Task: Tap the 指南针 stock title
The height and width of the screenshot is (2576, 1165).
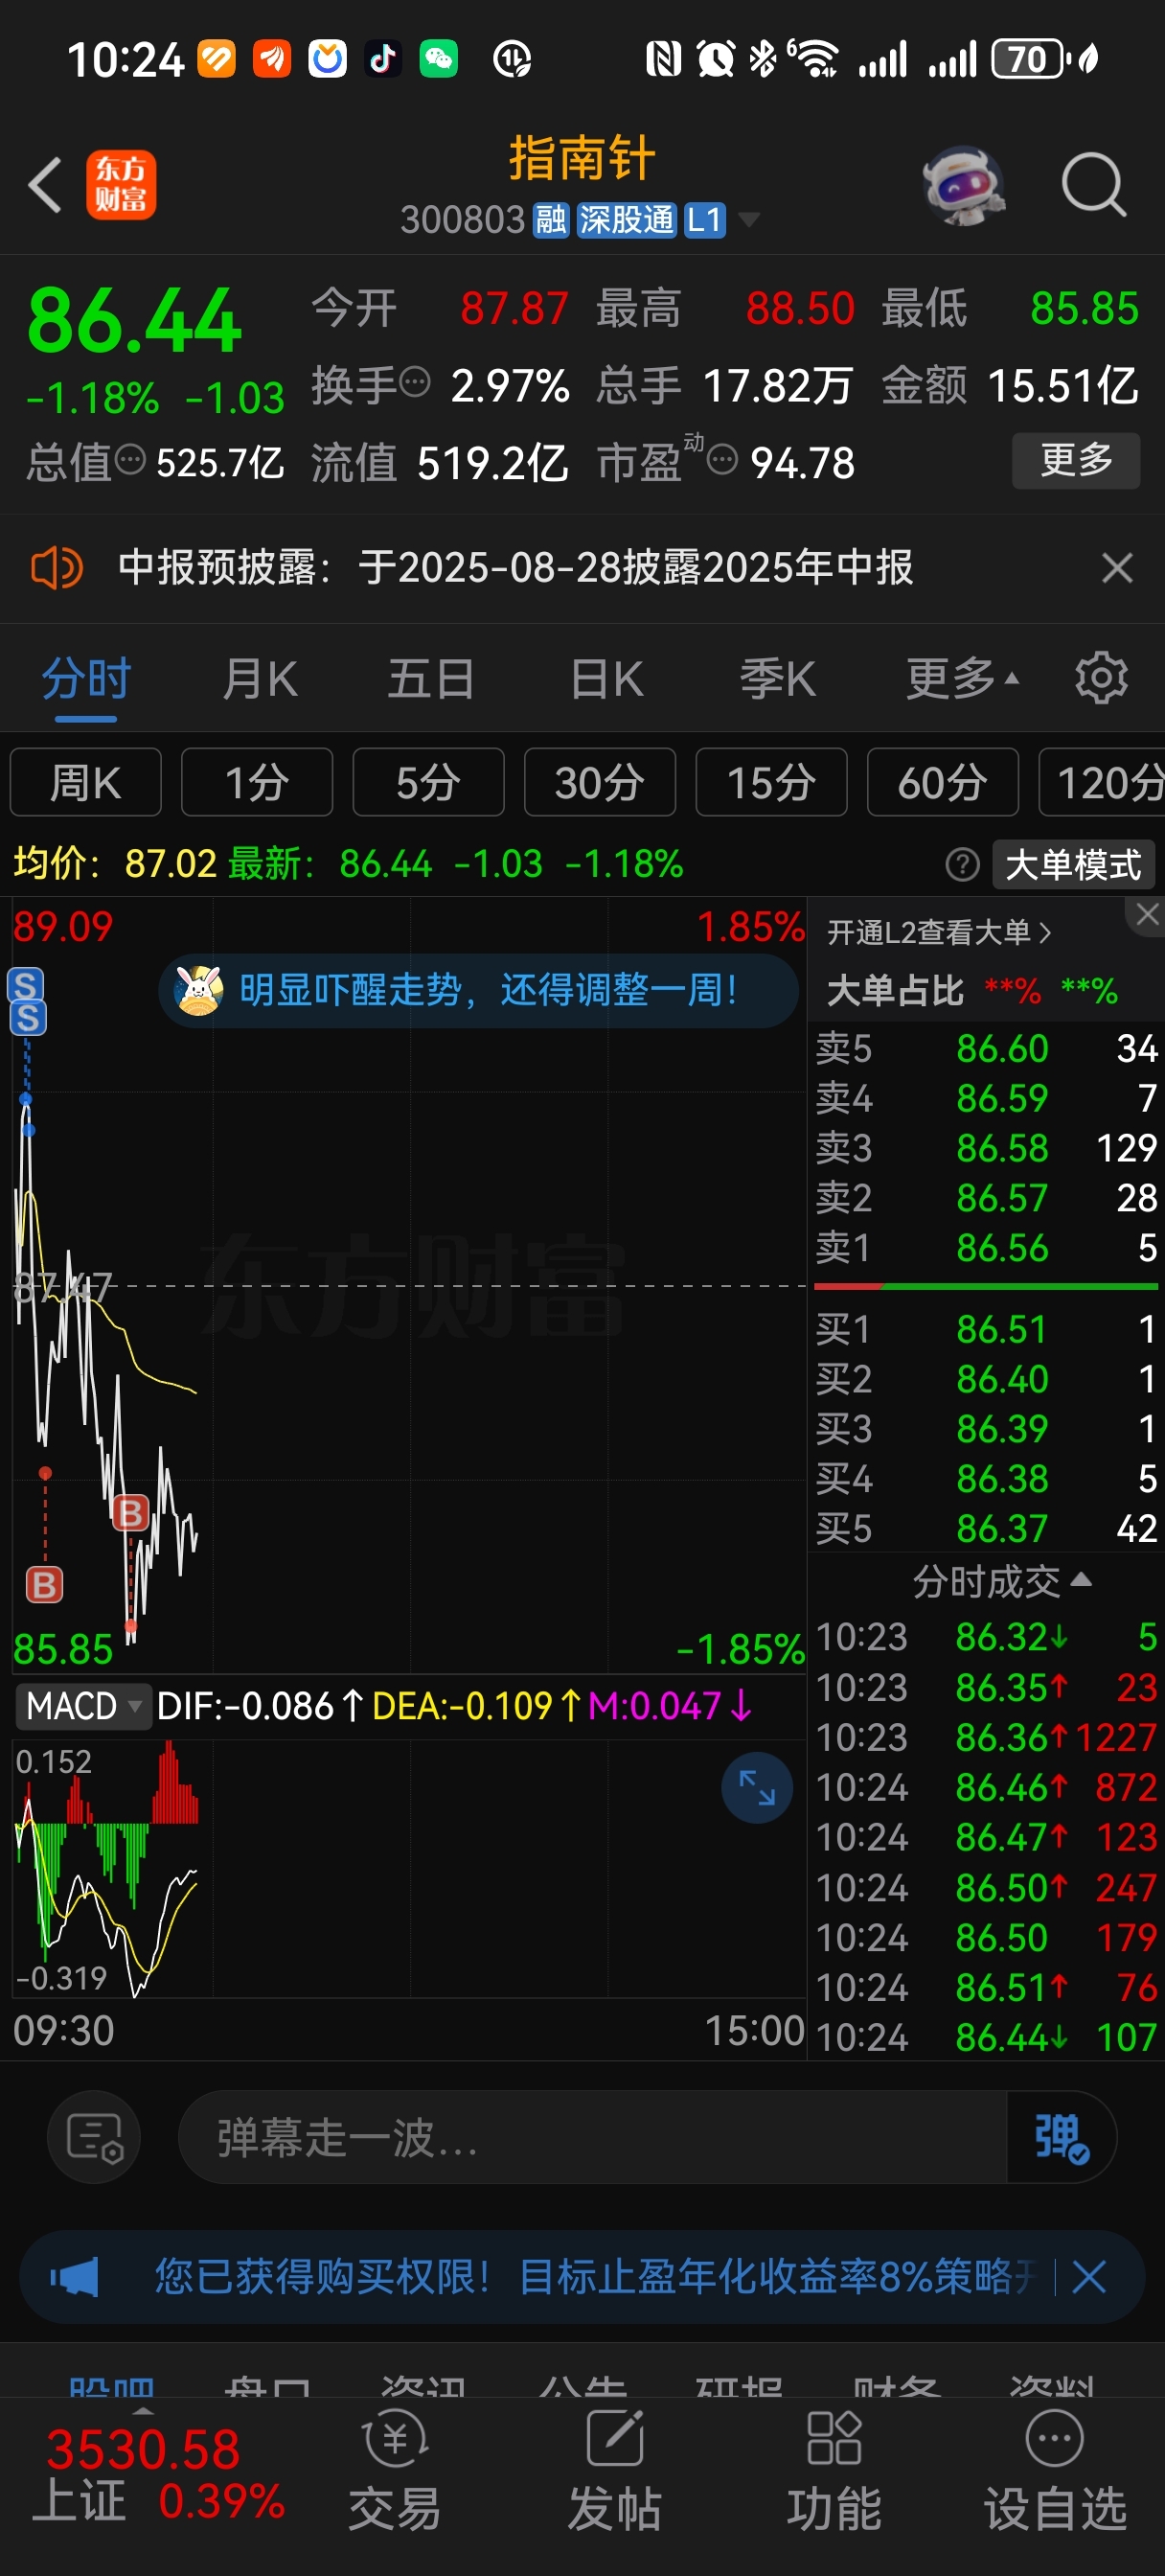Action: tap(582, 158)
